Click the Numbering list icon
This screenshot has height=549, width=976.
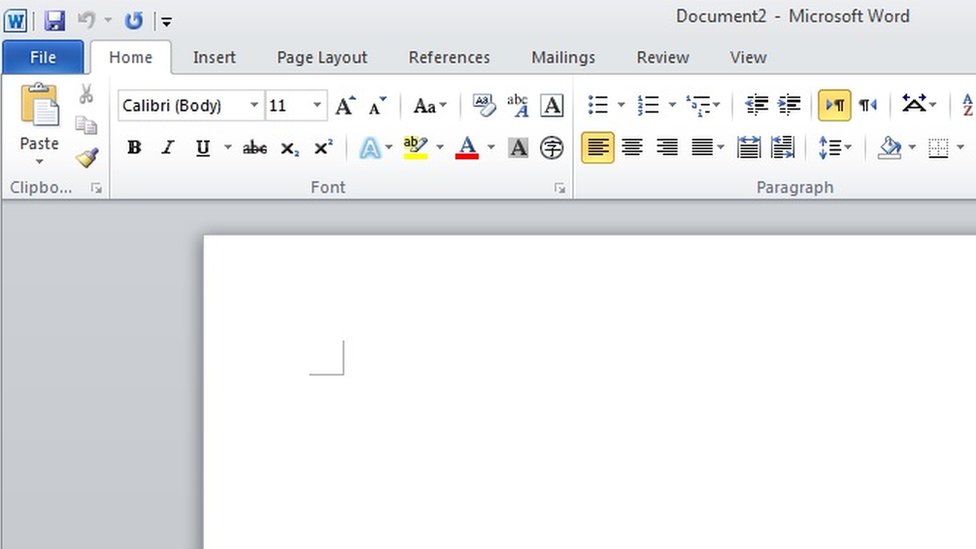point(648,105)
